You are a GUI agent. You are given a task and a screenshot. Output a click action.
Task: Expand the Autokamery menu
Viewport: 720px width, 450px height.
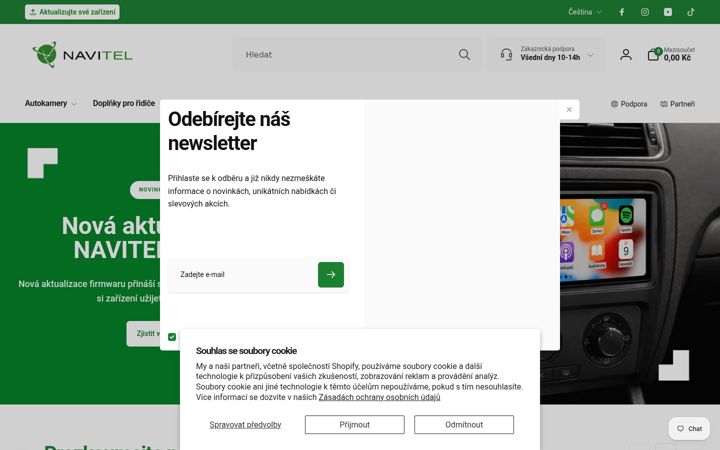point(51,103)
